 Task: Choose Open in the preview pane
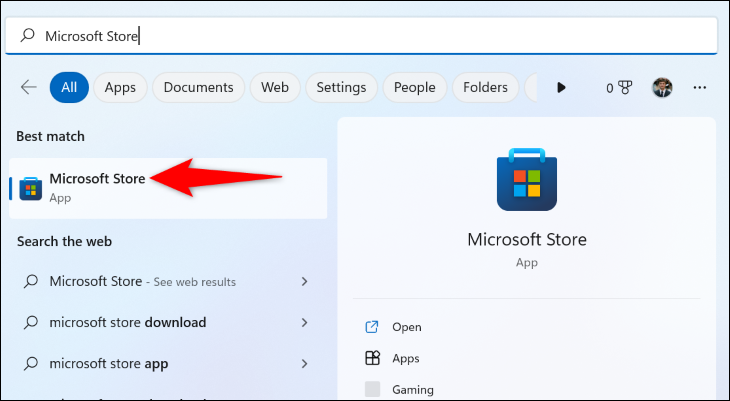[x=407, y=327]
